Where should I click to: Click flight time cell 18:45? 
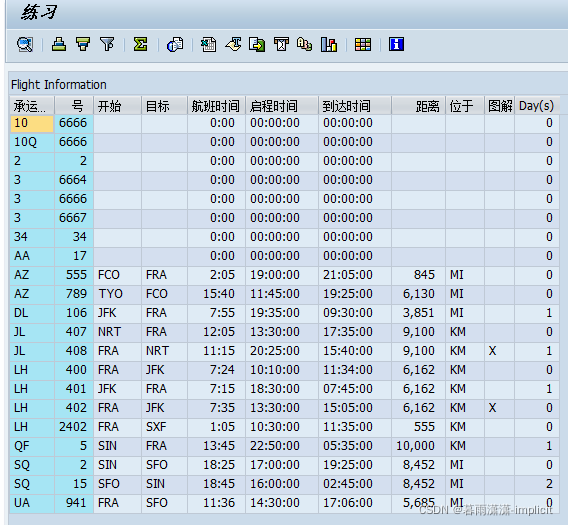217,484
